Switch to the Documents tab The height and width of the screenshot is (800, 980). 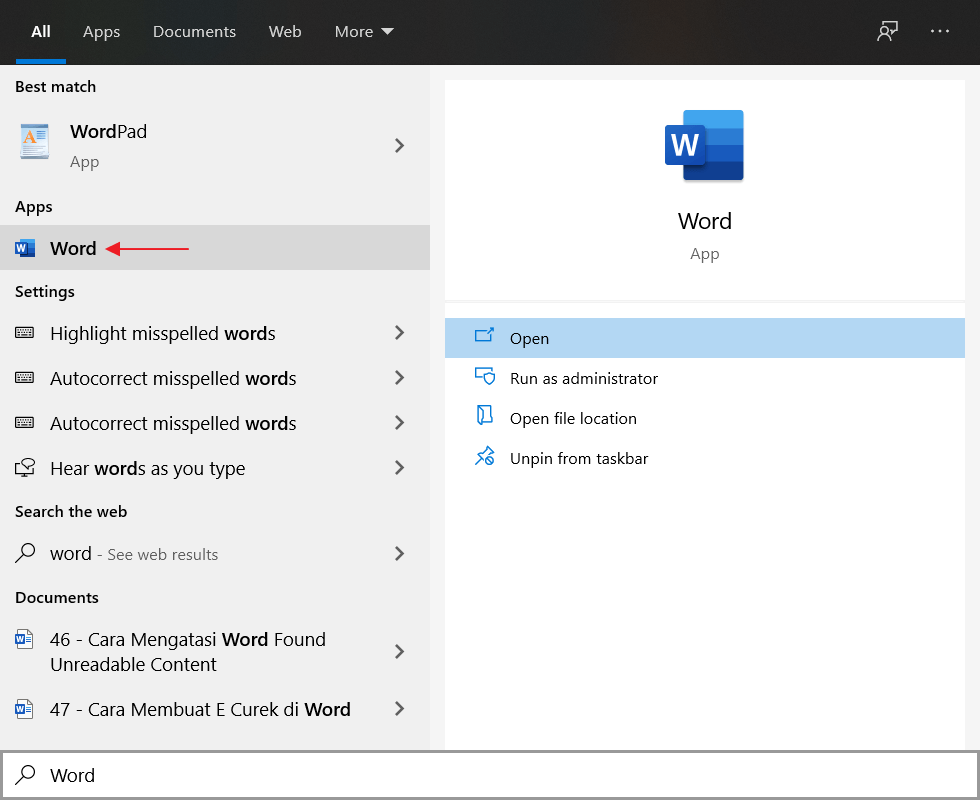[194, 31]
